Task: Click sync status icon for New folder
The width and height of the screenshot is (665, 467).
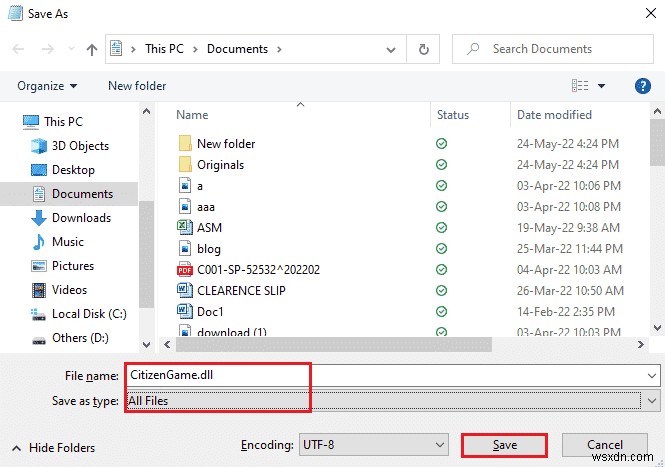Action: (441, 144)
